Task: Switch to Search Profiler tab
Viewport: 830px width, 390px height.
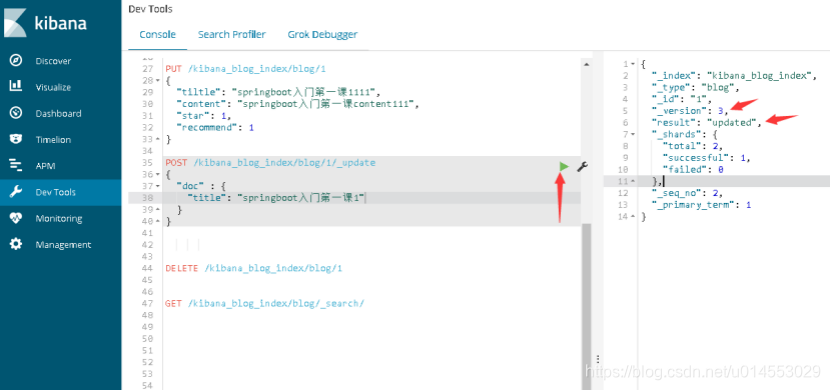Action: (x=232, y=34)
